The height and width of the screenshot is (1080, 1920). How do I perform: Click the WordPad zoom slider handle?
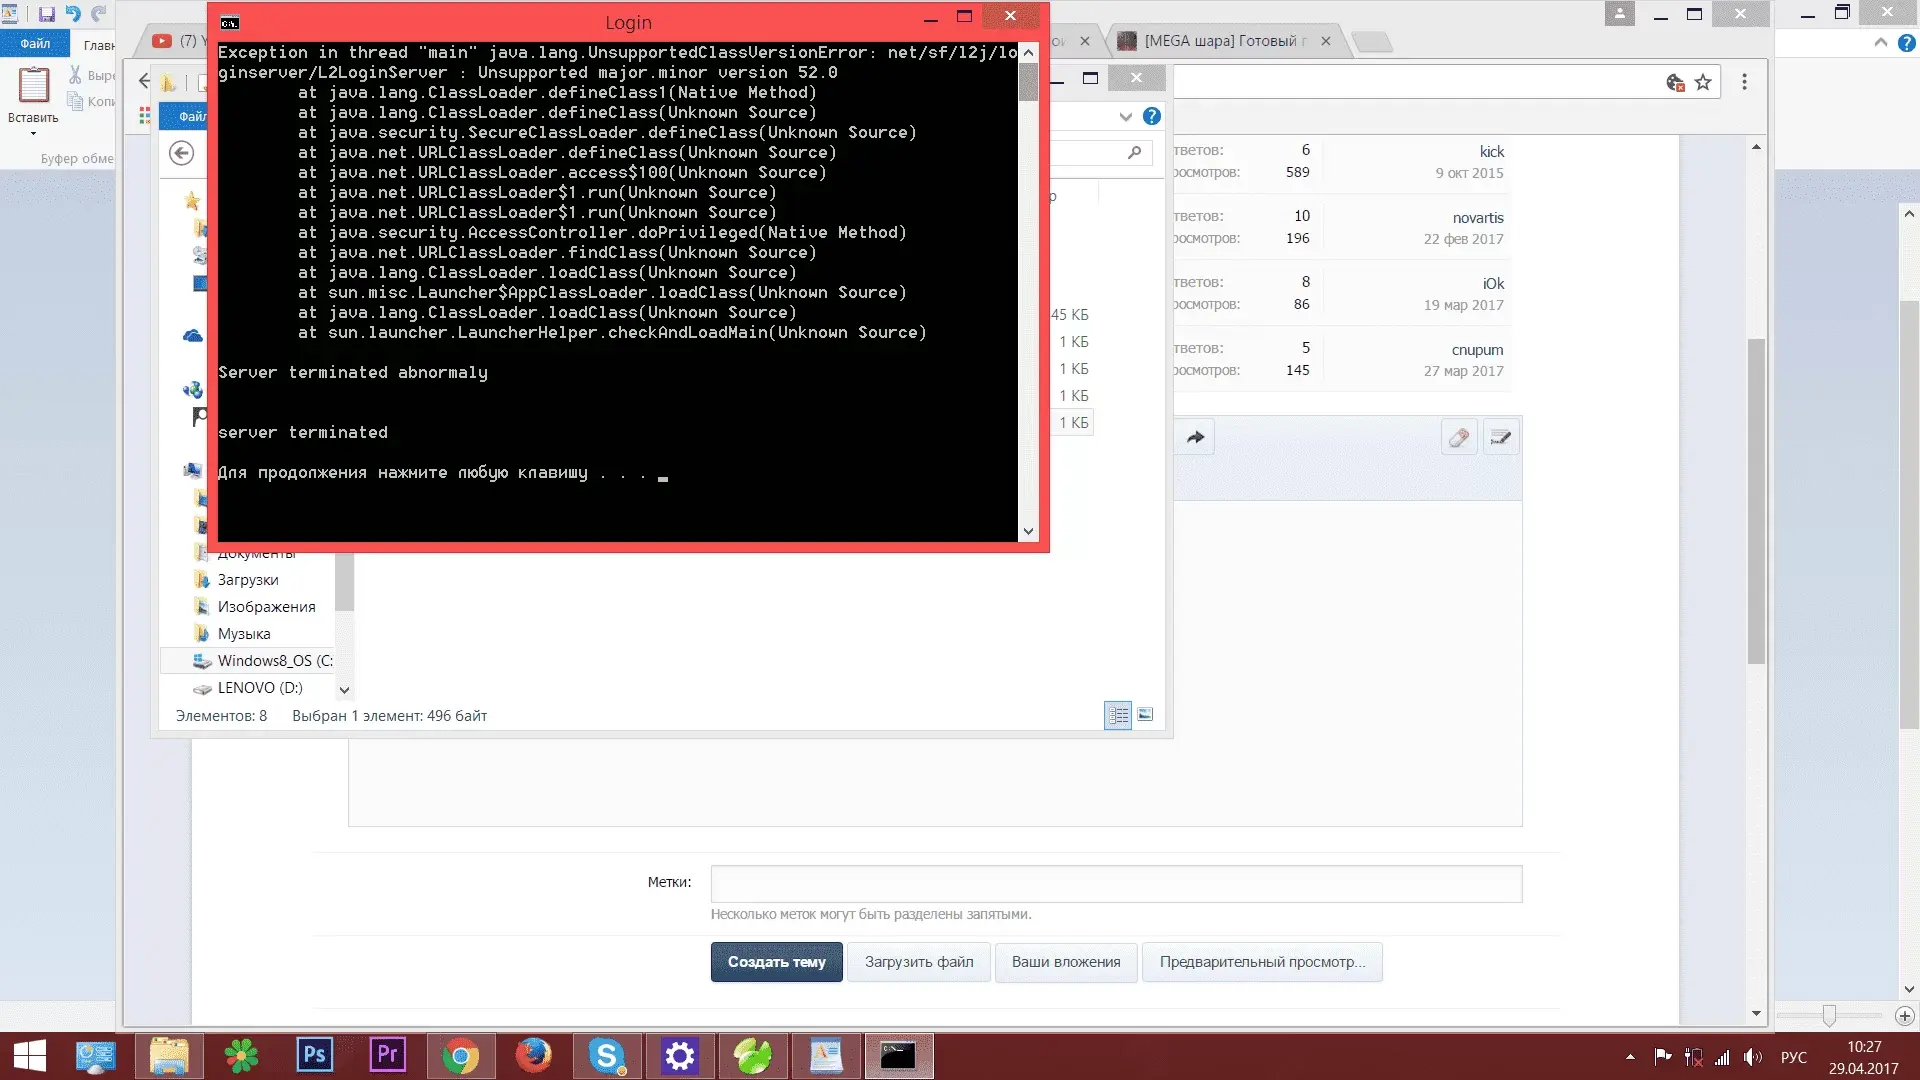(1829, 1016)
